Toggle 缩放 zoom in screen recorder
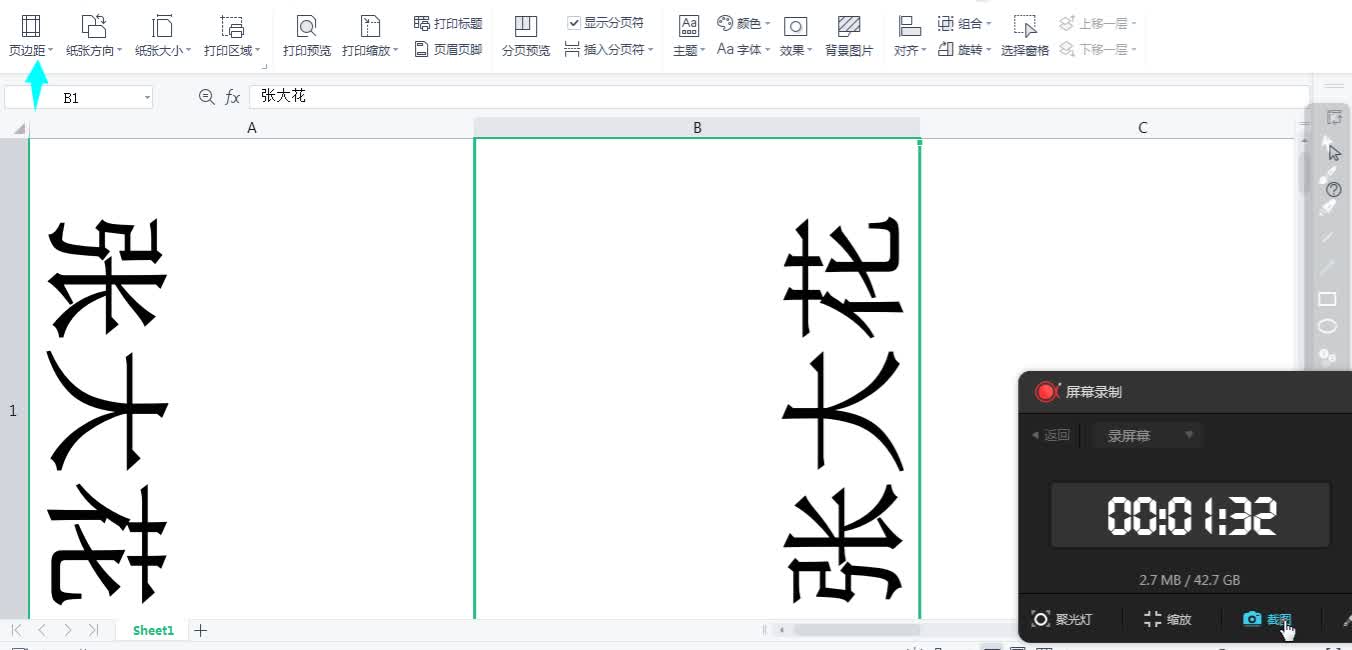The image size is (1352, 650). (1168, 619)
